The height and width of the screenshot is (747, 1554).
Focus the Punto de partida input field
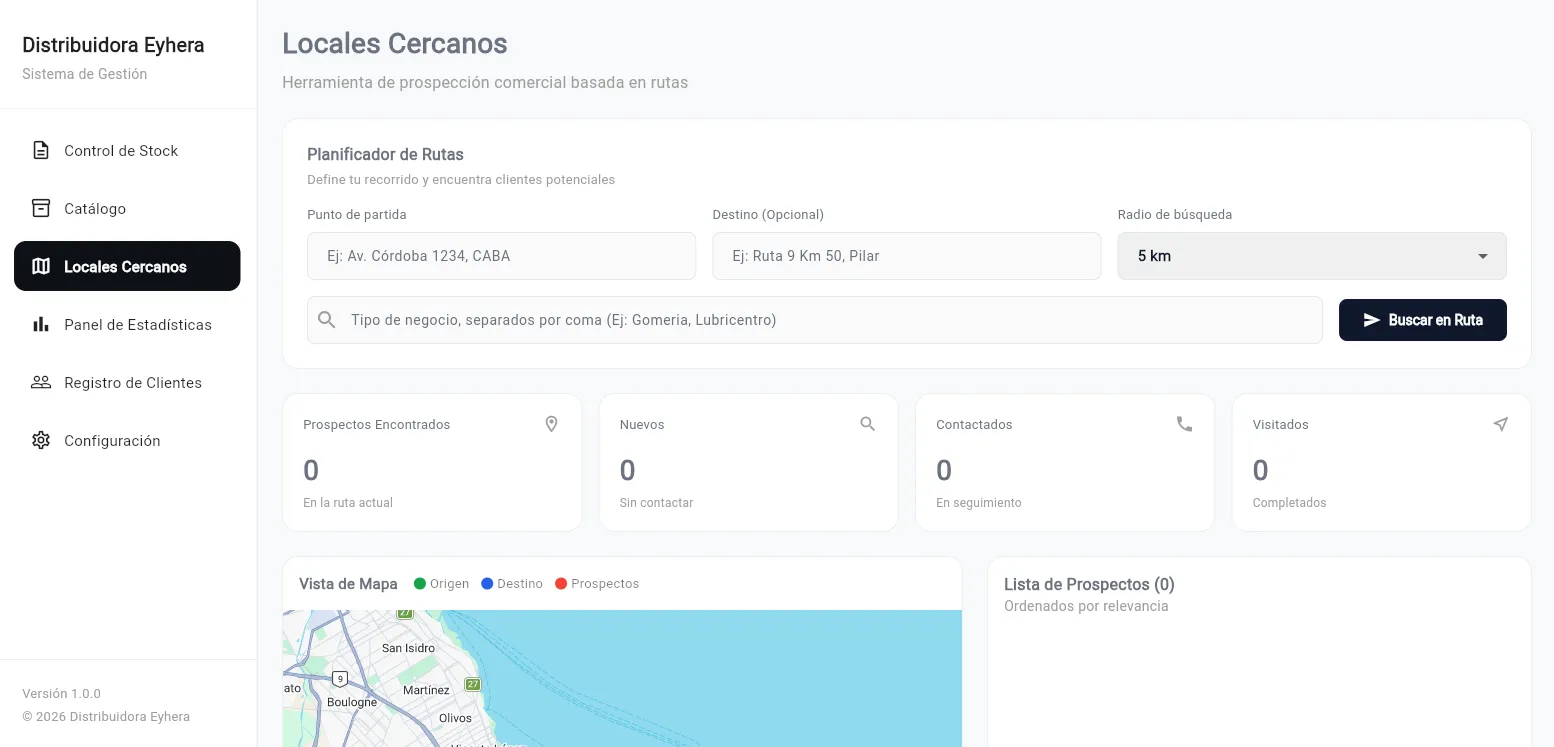(501, 256)
